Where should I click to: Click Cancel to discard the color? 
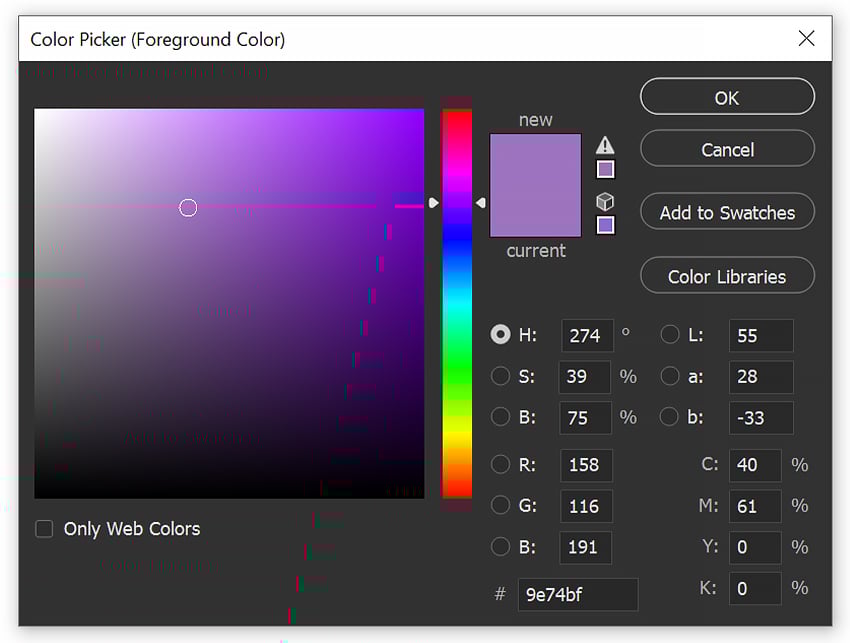click(727, 148)
